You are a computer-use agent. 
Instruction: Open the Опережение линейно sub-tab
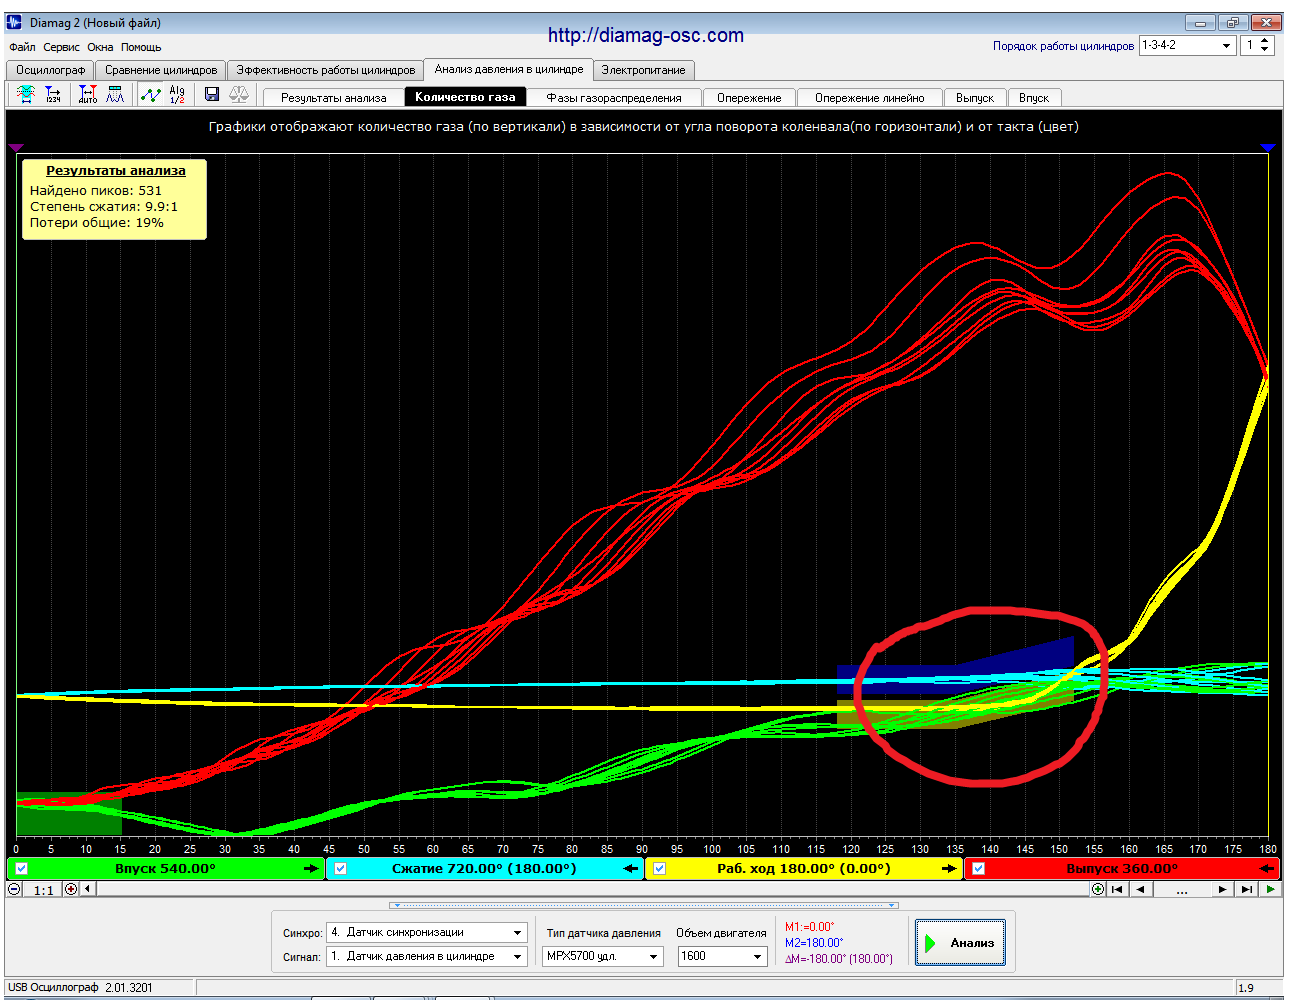[870, 98]
